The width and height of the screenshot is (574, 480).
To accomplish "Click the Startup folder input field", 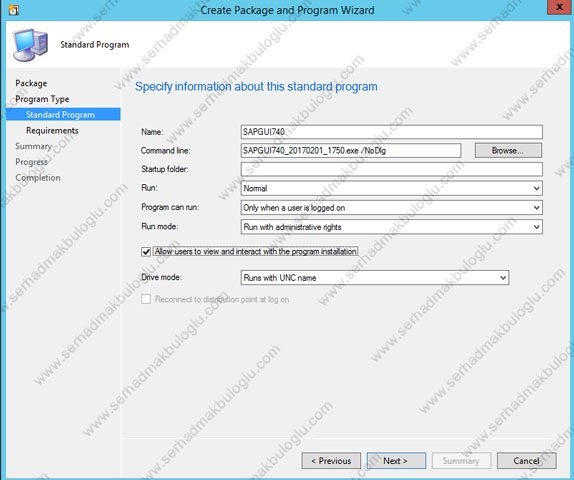I will pos(392,170).
